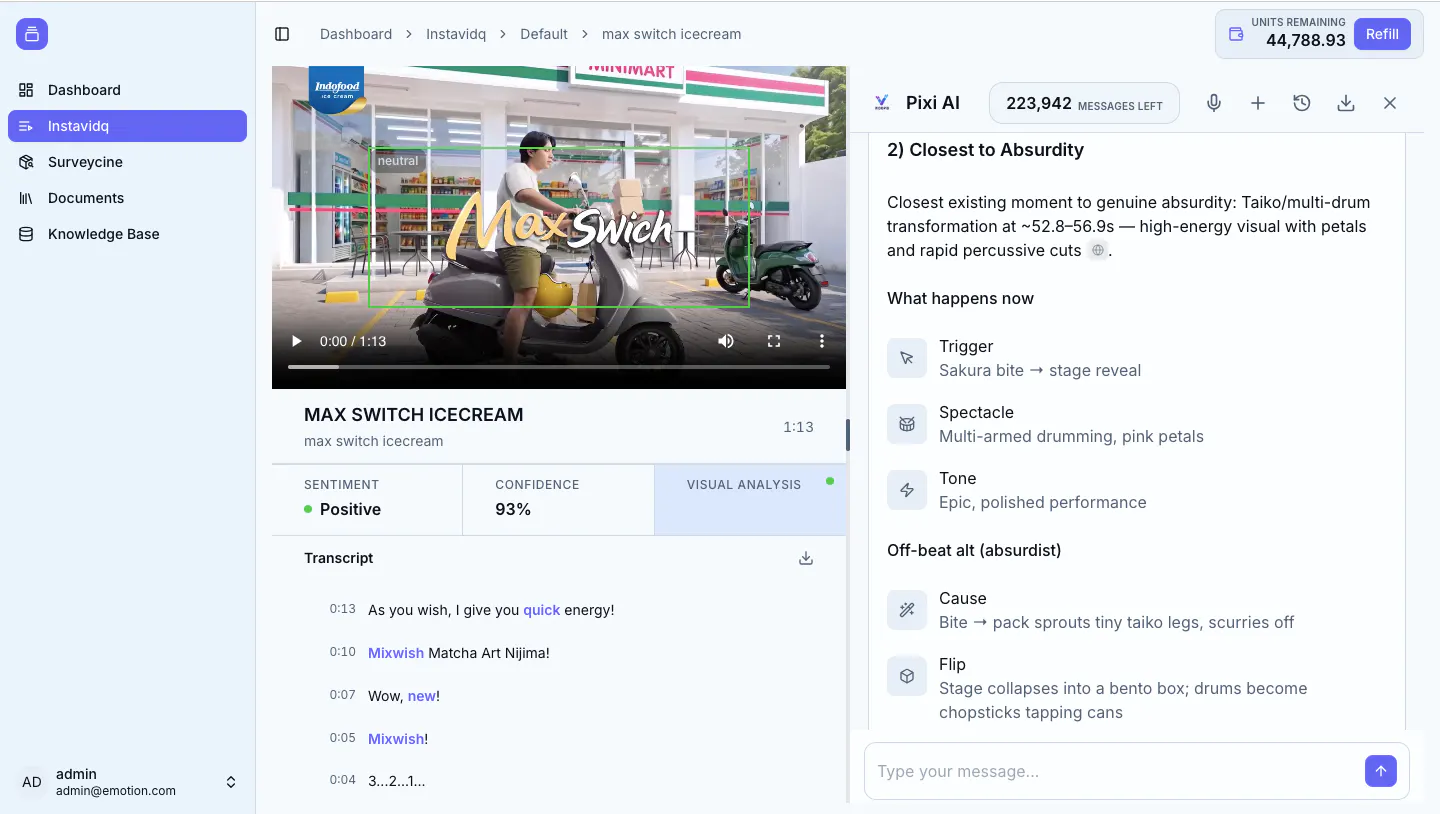Click the 'Closest to Absurdity' heading
Viewport: 1440px width, 814px height.
pos(985,150)
